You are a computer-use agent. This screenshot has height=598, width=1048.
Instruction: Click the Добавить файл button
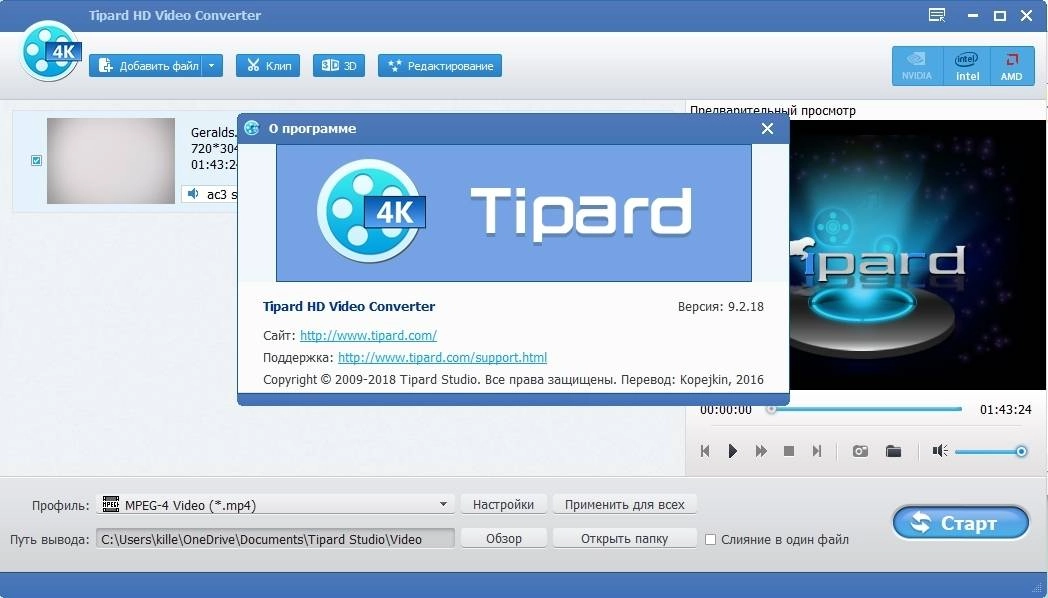pos(146,65)
